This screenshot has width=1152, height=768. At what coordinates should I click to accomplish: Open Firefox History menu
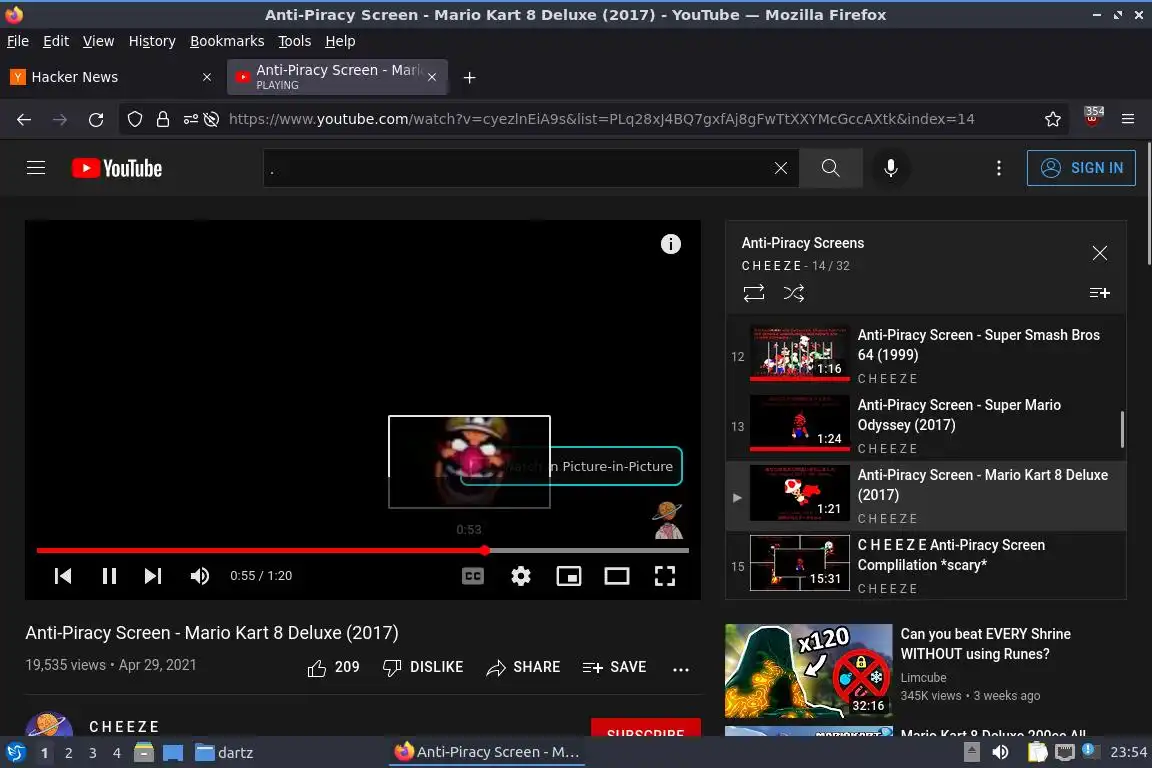[152, 41]
